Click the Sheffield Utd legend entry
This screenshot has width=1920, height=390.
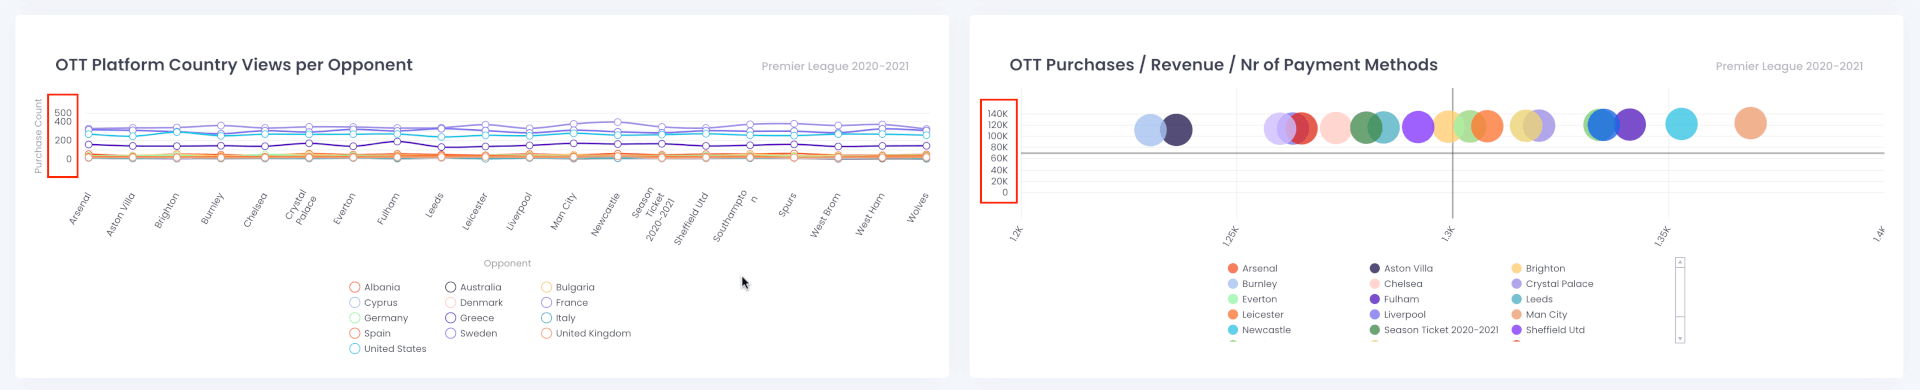pos(1548,330)
